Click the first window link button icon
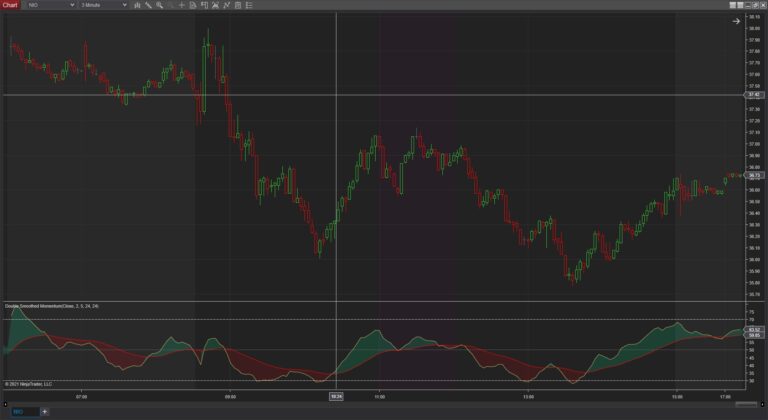Screen dimensions: 768x420 click(x=733, y=5)
